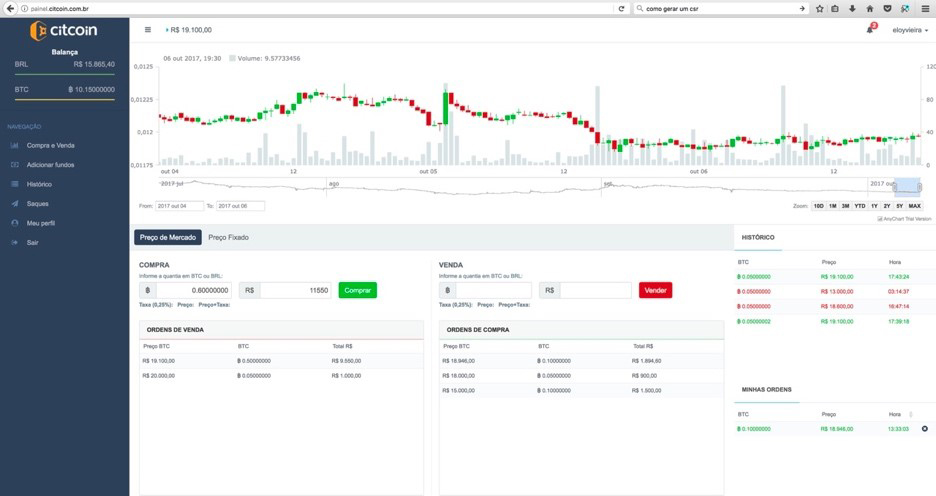Open the Adicionar fundos navigation item
The image size is (936, 496).
51,165
